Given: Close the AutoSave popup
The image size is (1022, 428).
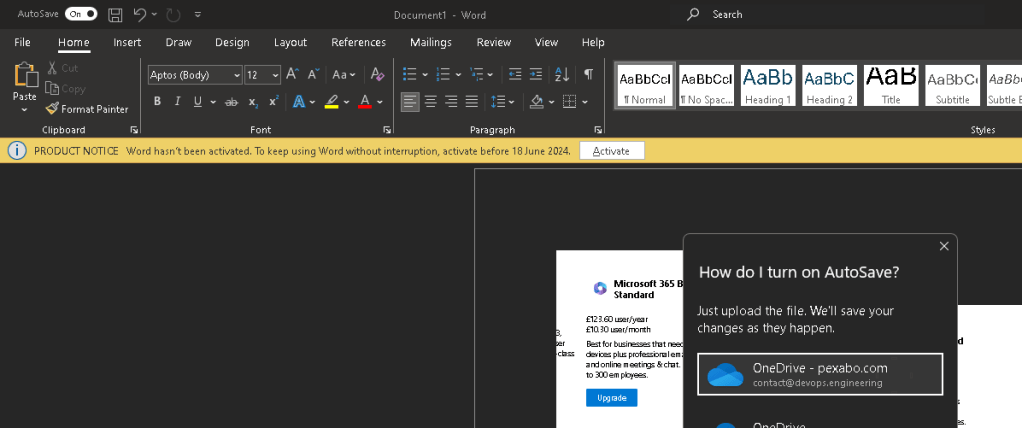Looking at the screenshot, I should [x=944, y=246].
